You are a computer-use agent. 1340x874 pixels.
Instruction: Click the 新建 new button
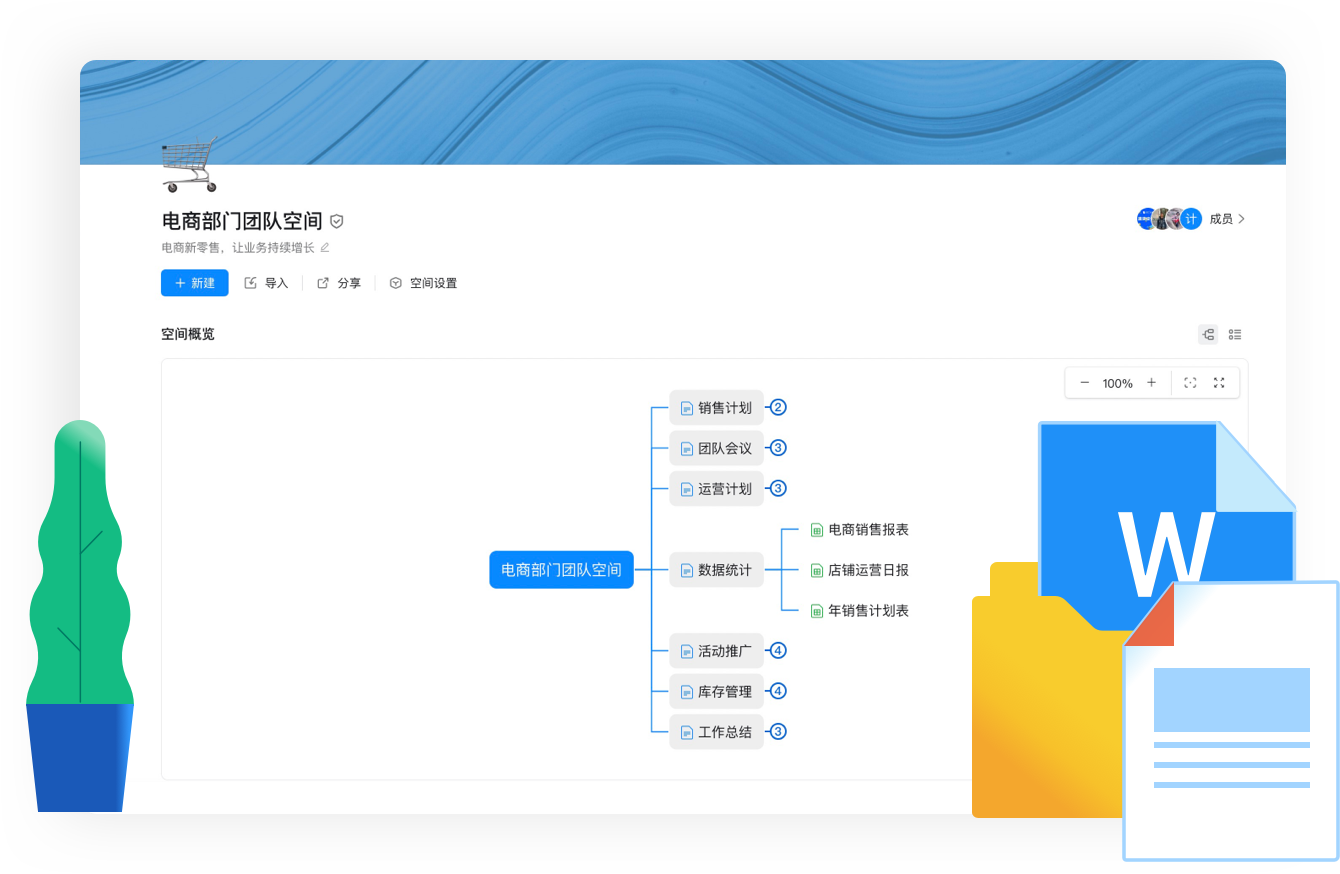click(195, 283)
